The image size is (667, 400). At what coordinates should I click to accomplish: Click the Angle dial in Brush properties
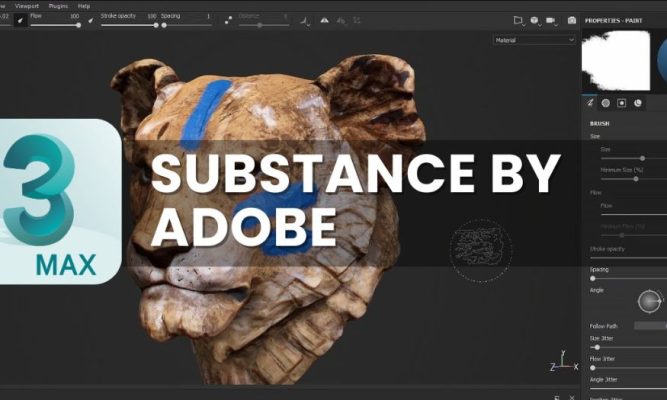(x=651, y=300)
